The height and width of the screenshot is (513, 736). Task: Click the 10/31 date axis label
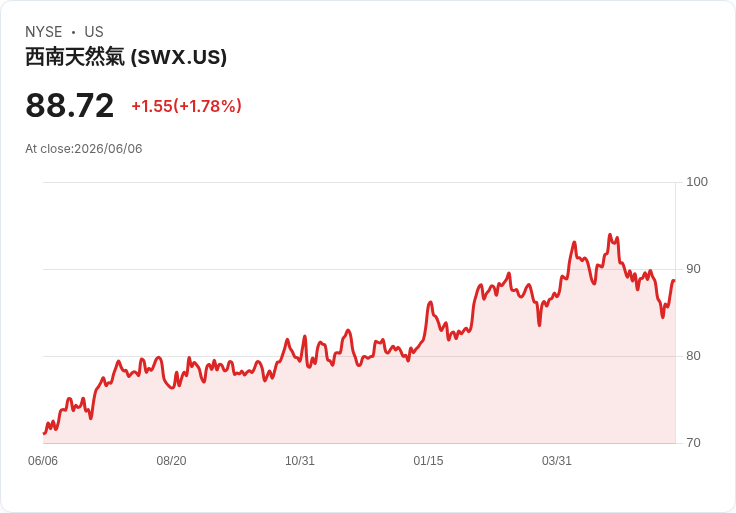click(300, 460)
